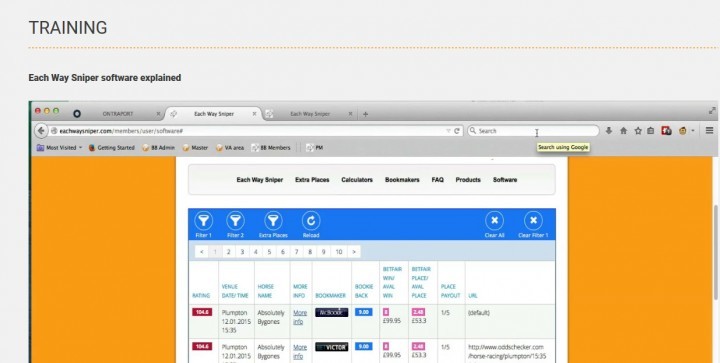The width and height of the screenshot is (720, 363).
Task: Click the Clear Filter 1 icon
Action: pos(533,221)
